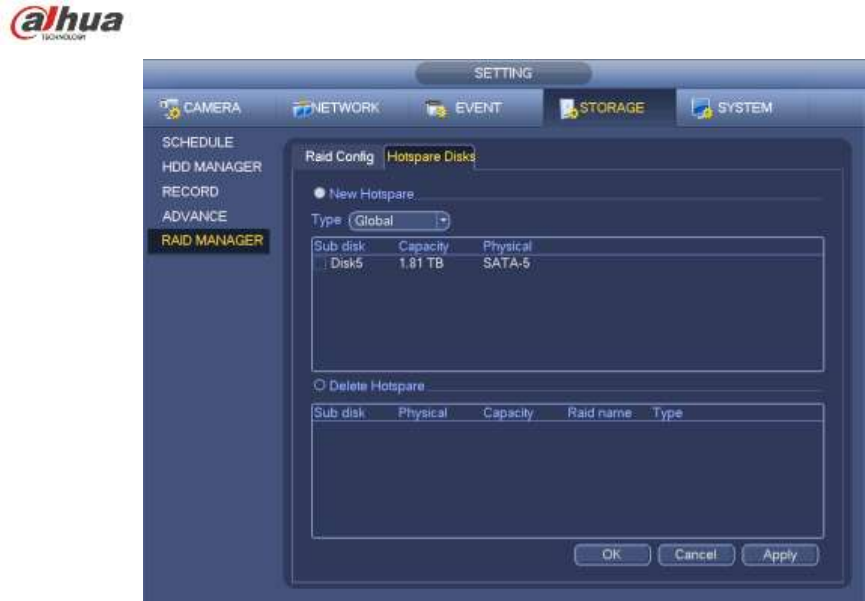Click the SYSTEM tab icon

coord(702,108)
